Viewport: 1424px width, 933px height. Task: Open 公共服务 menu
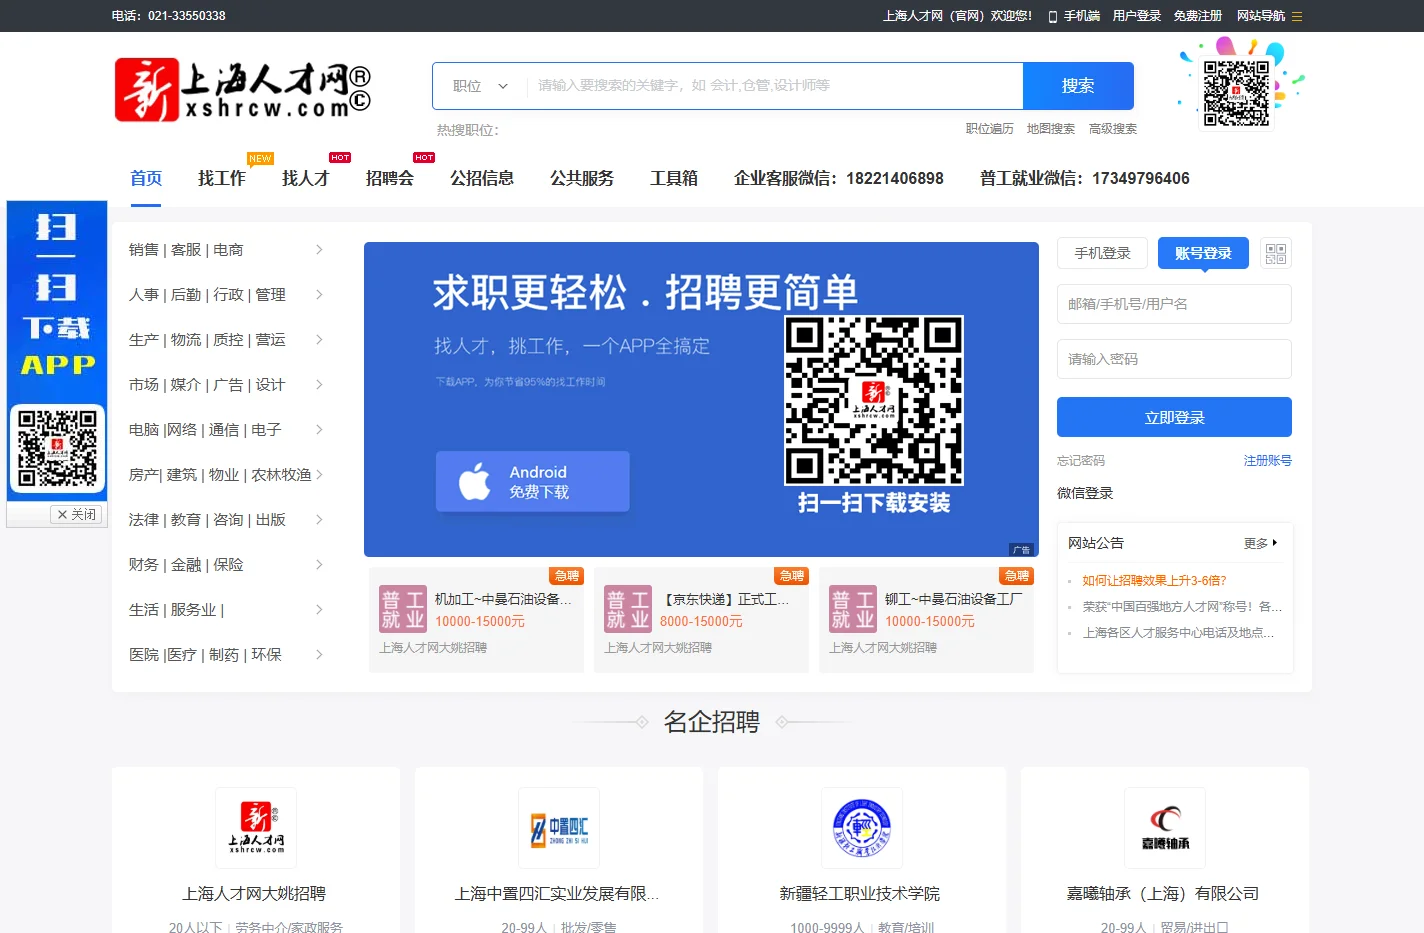click(x=582, y=178)
